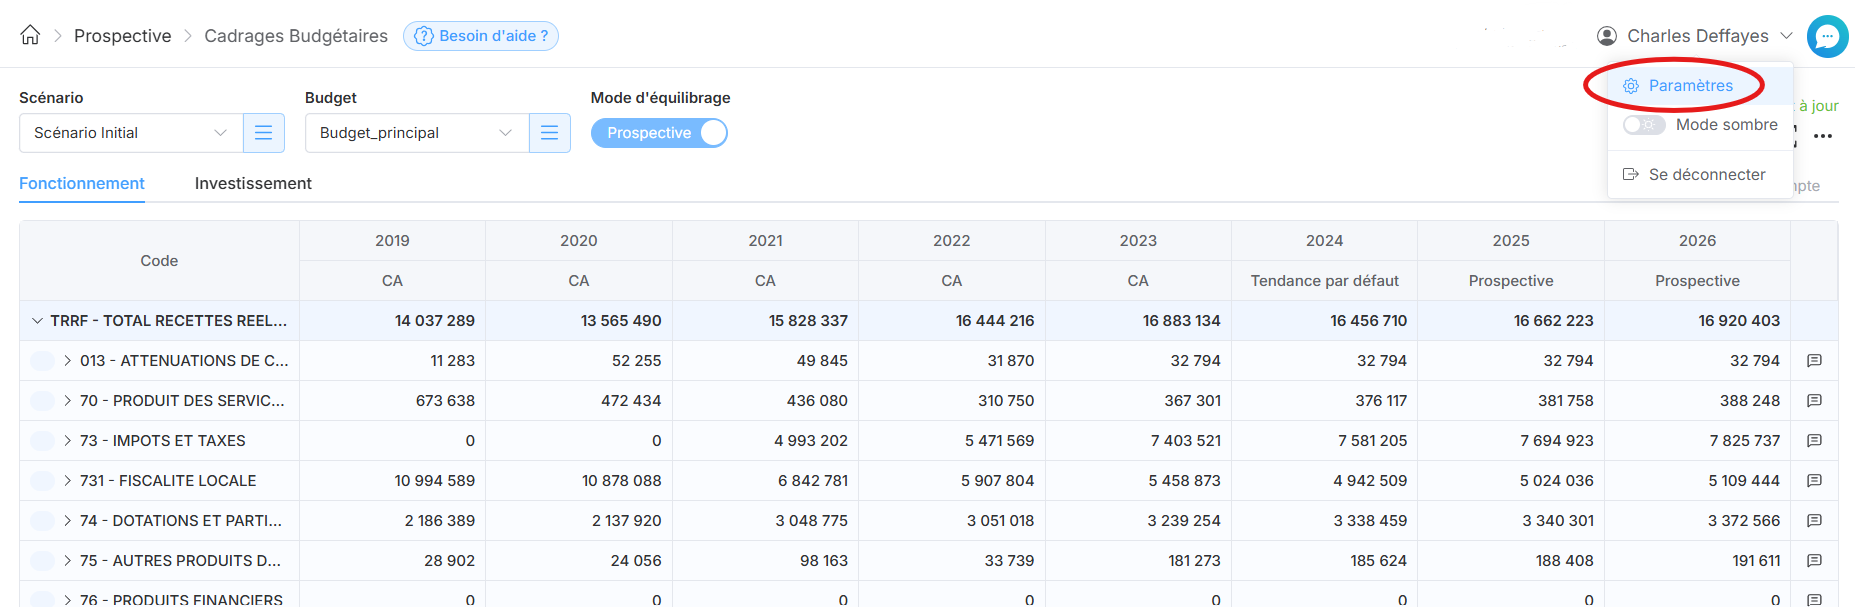Click the three-dots more options icon
This screenshot has width=1855, height=607.
[x=1823, y=136]
